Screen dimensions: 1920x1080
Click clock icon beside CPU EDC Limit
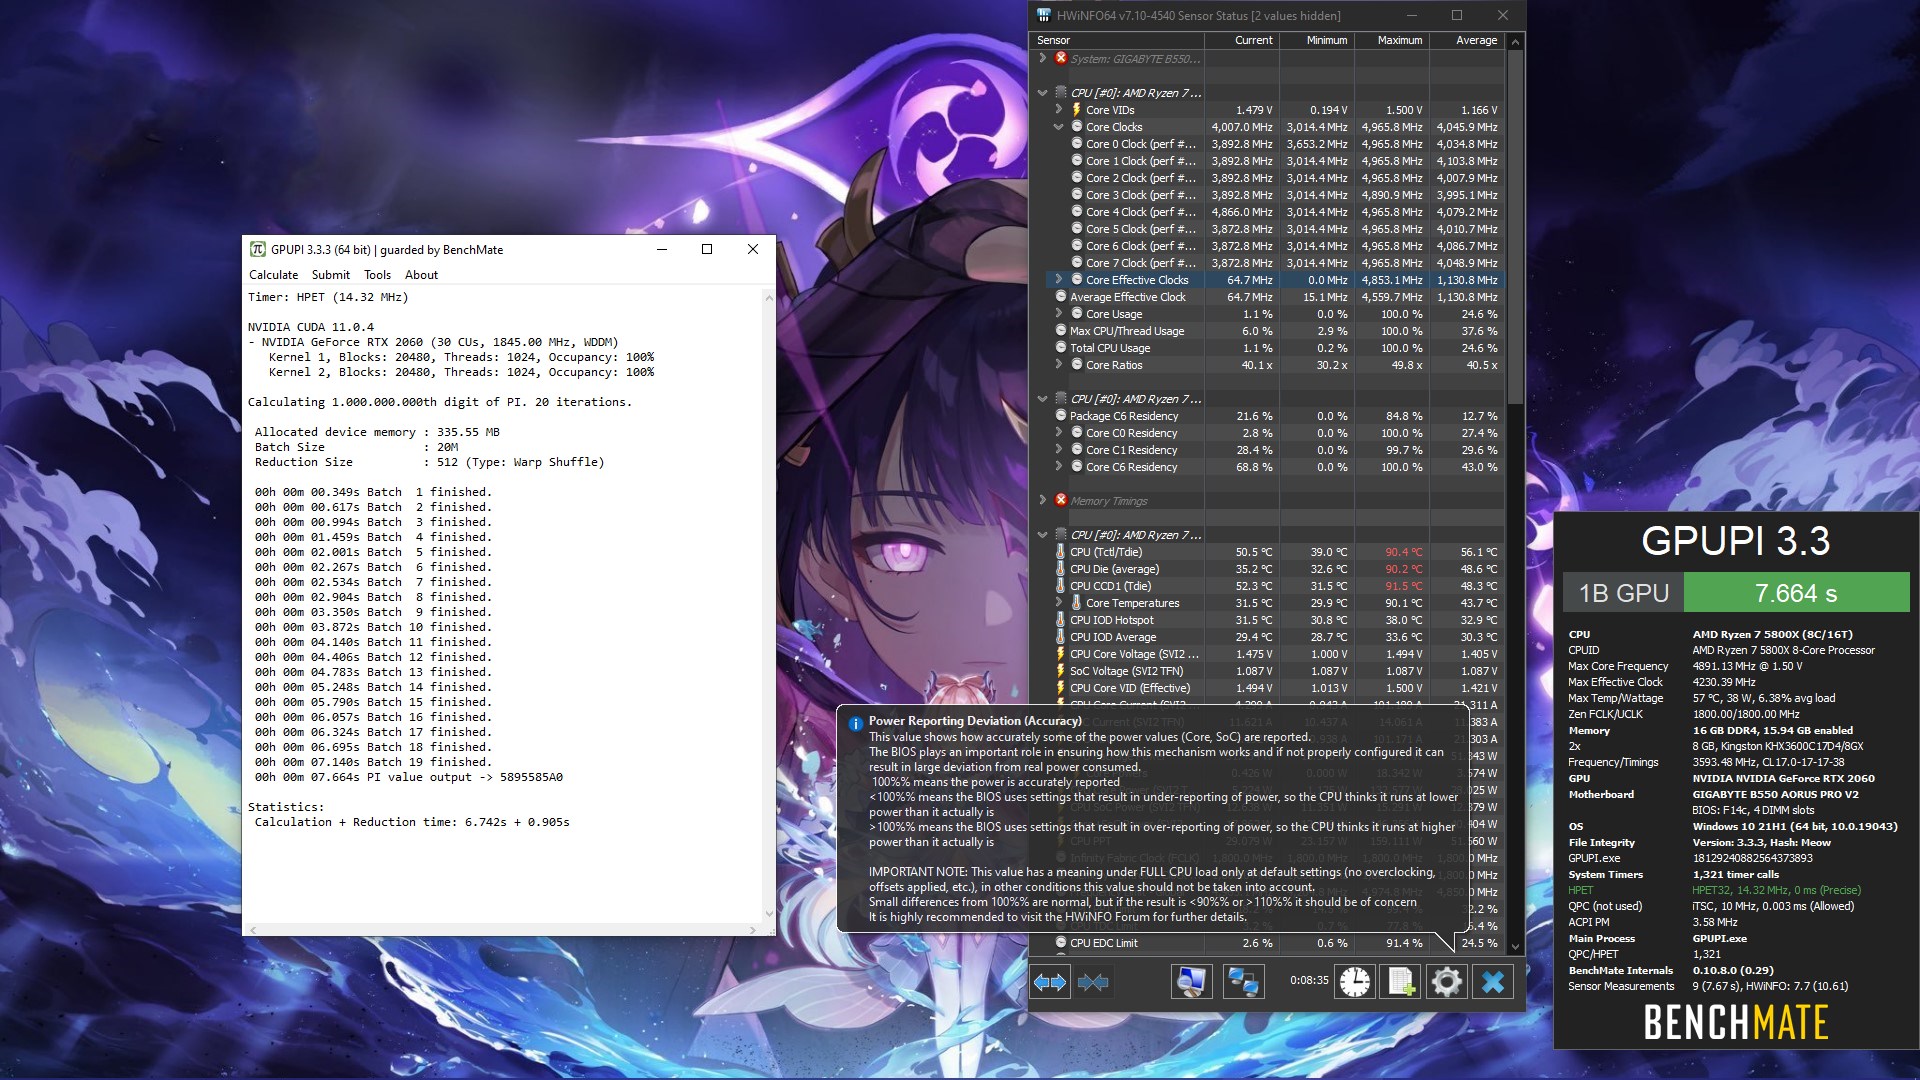(x=1061, y=943)
